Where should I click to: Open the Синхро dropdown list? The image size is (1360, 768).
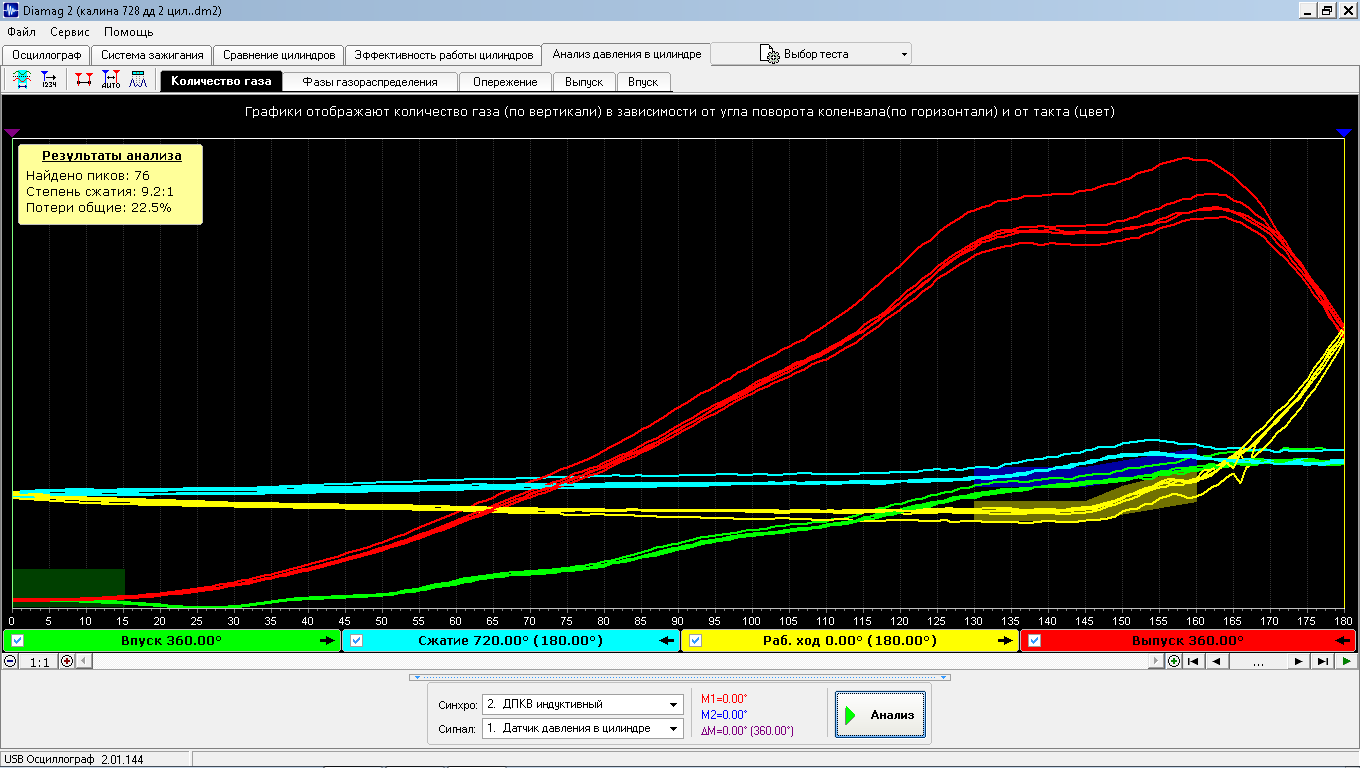click(x=674, y=704)
